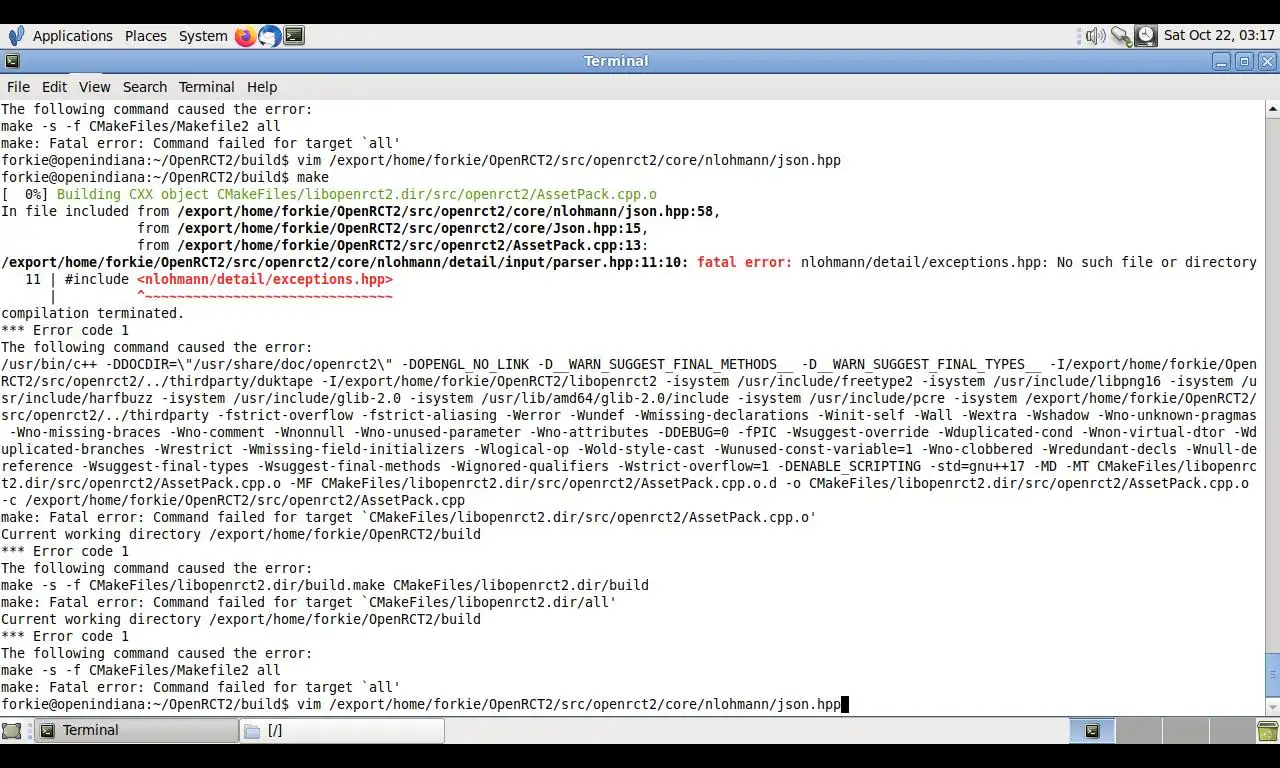Minimize the Terminal window

point(1222,61)
